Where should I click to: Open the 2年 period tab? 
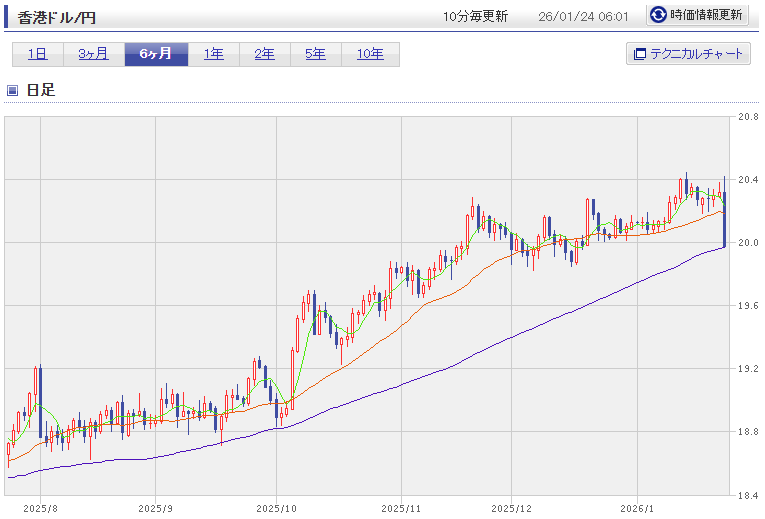click(x=264, y=54)
